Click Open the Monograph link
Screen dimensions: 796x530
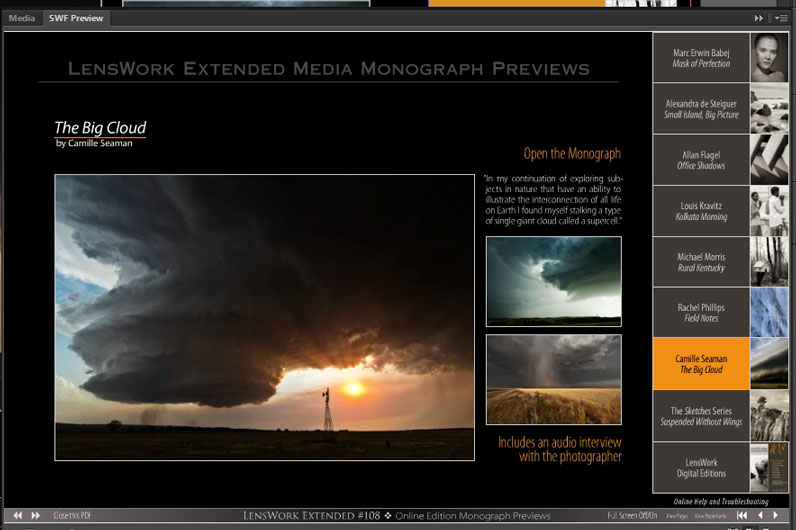pyautogui.click(x=572, y=154)
